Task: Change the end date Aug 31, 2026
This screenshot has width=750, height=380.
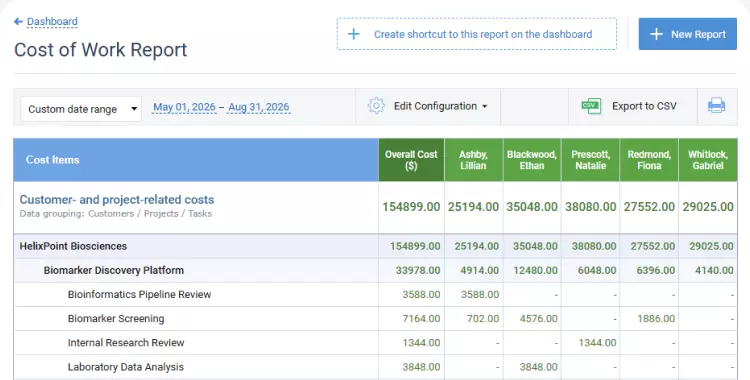Action: click(x=259, y=107)
